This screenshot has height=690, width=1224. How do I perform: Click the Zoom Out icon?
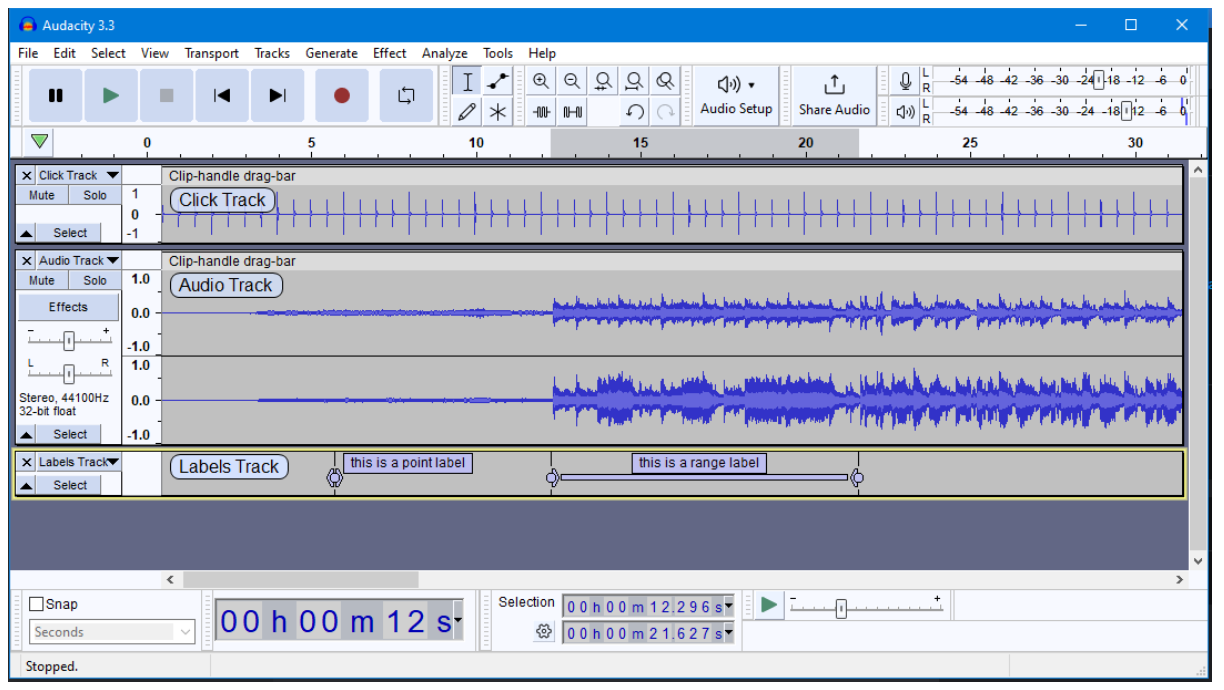click(x=572, y=82)
